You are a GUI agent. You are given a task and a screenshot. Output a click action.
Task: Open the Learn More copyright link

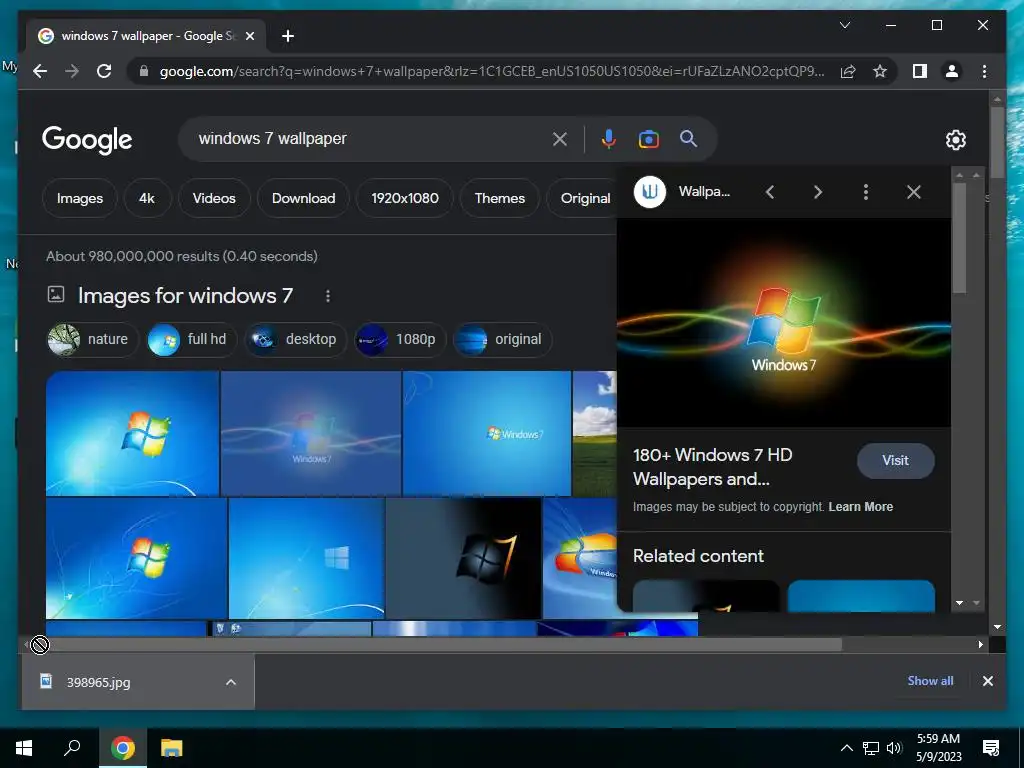point(861,507)
